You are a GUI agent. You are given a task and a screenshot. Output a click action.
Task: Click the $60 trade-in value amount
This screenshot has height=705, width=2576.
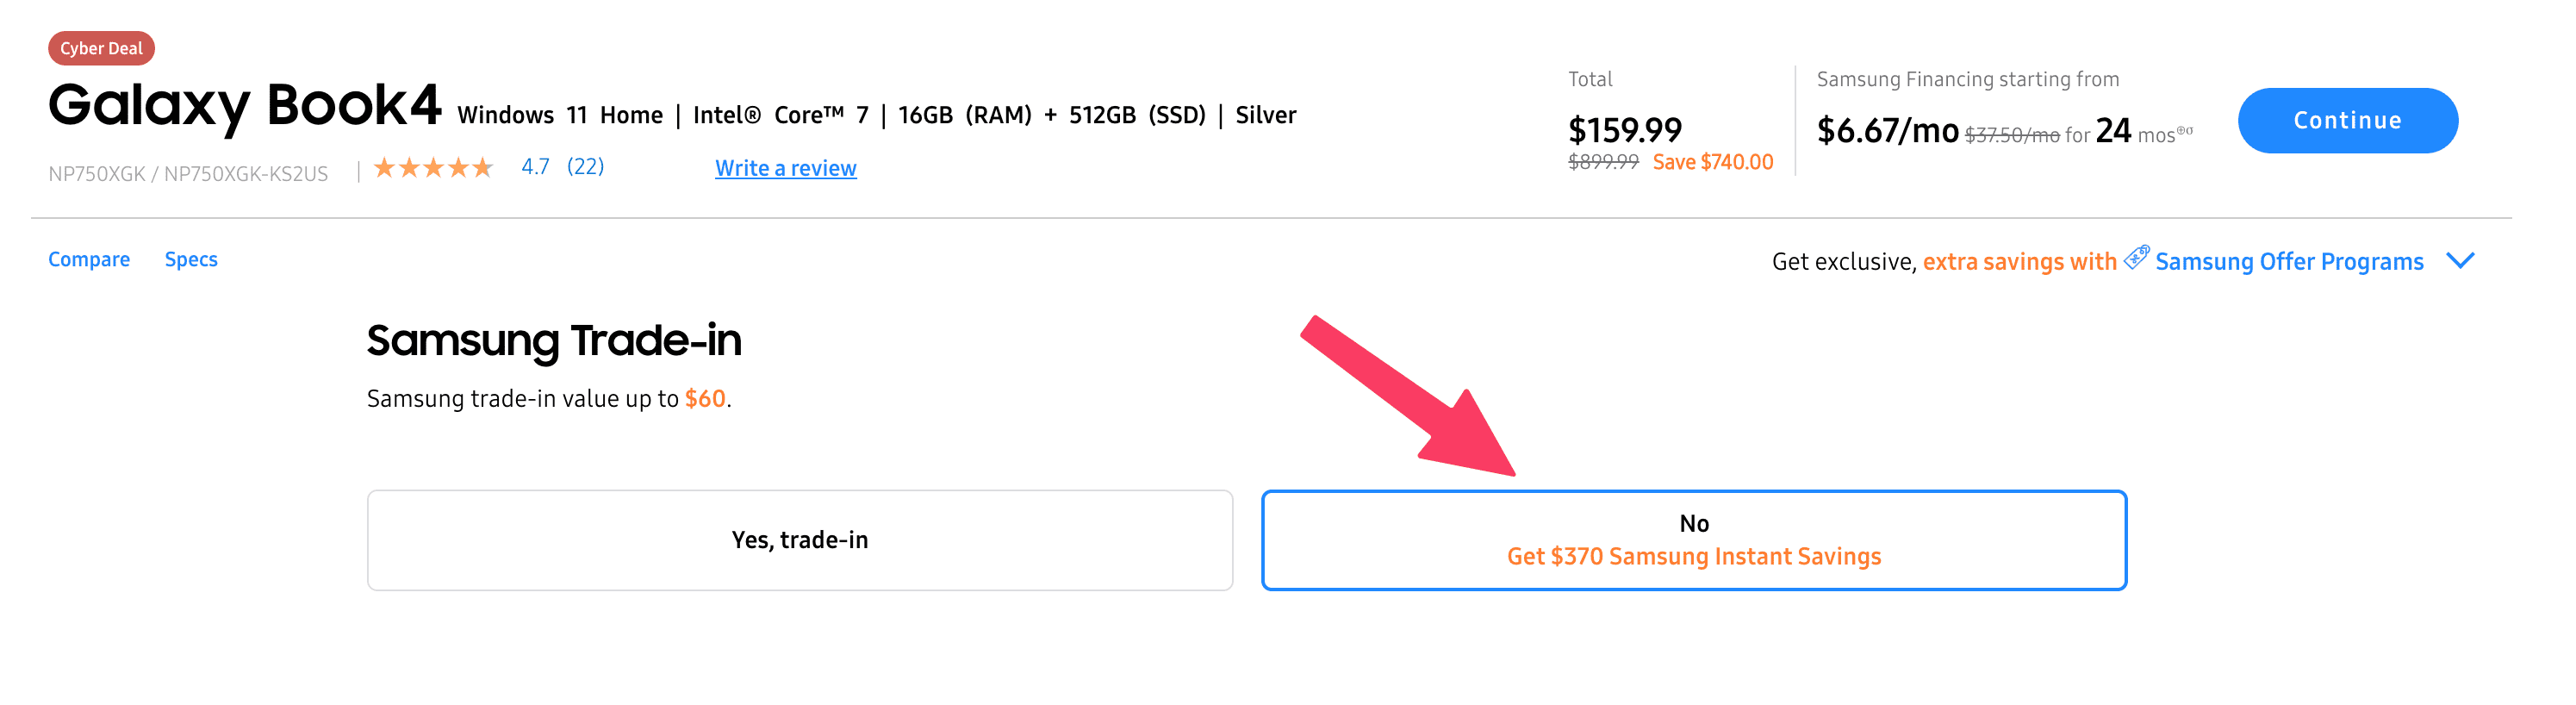[705, 399]
